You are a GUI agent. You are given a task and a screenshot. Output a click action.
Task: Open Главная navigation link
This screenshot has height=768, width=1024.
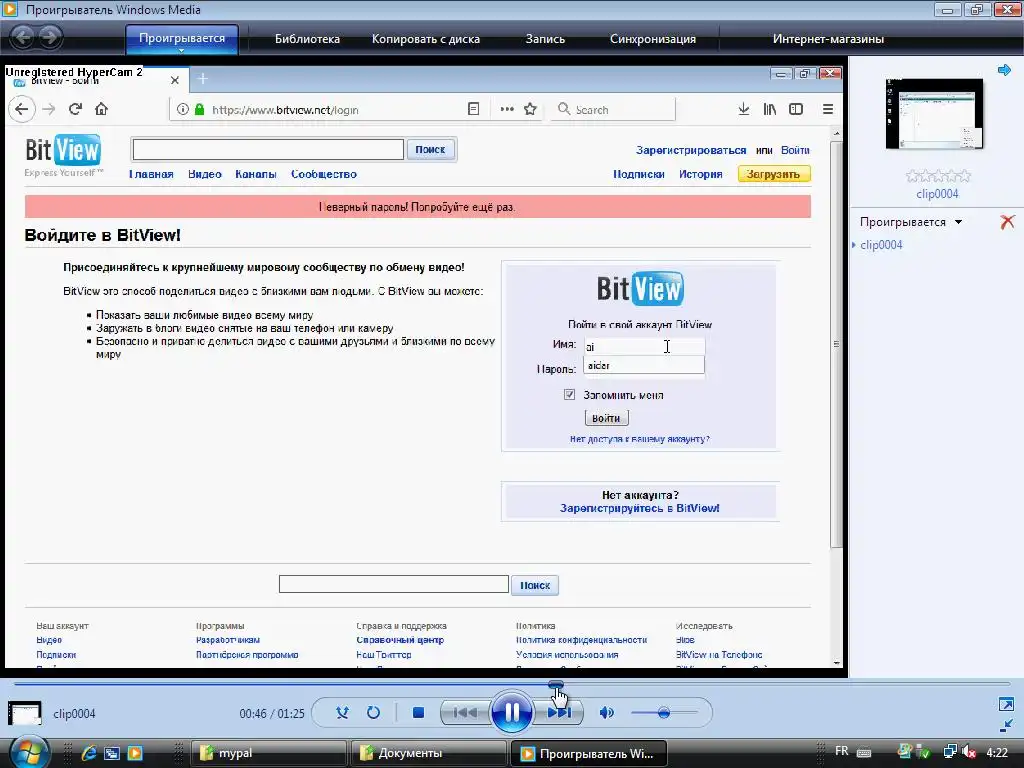coord(151,174)
